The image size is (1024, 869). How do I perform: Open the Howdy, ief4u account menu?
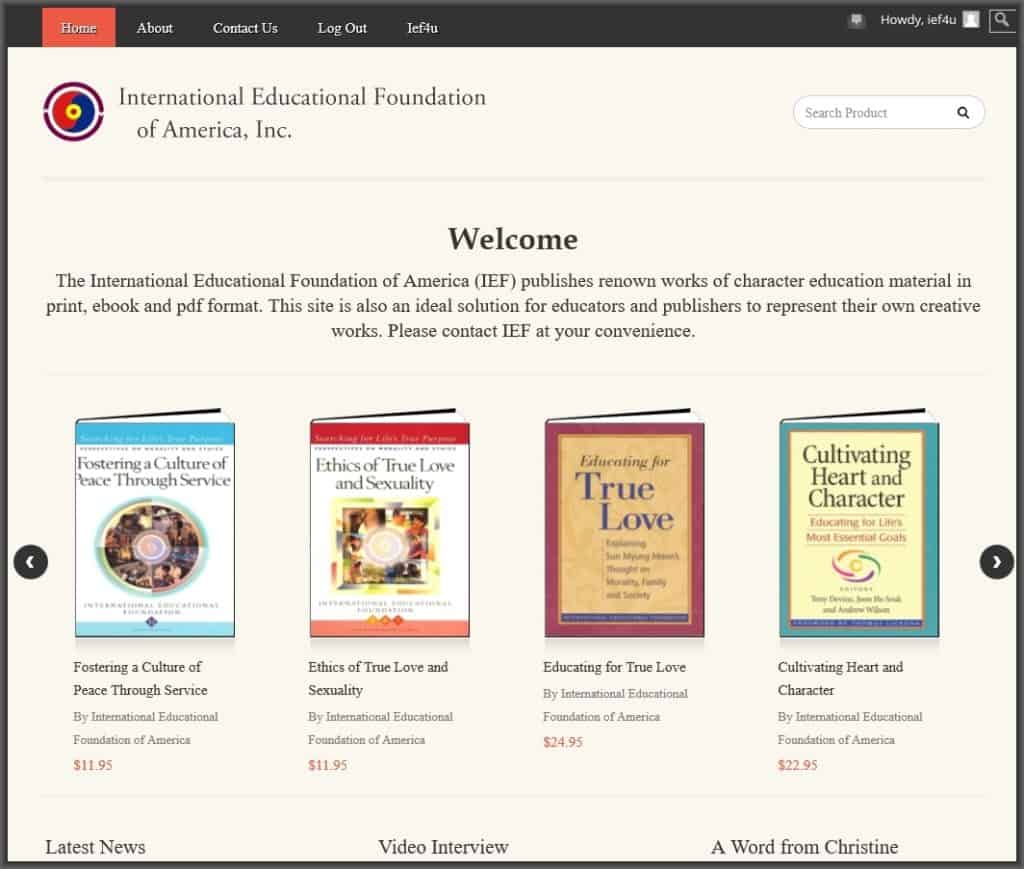pyautogui.click(x=918, y=20)
